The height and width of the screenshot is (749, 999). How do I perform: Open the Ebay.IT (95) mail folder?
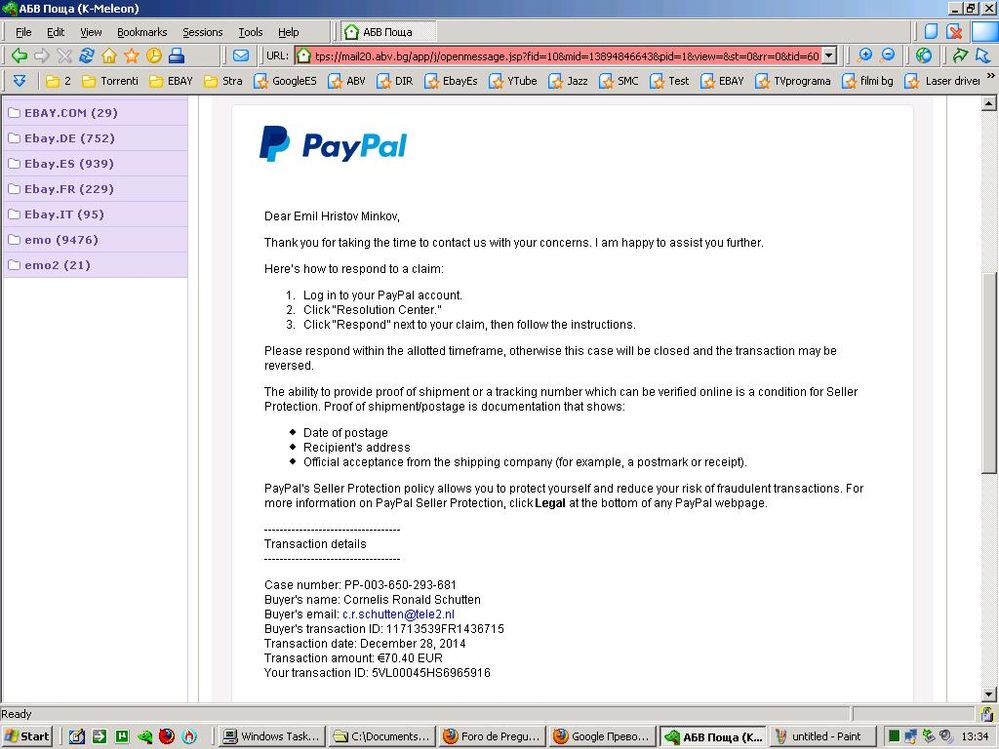pyautogui.click(x=96, y=215)
